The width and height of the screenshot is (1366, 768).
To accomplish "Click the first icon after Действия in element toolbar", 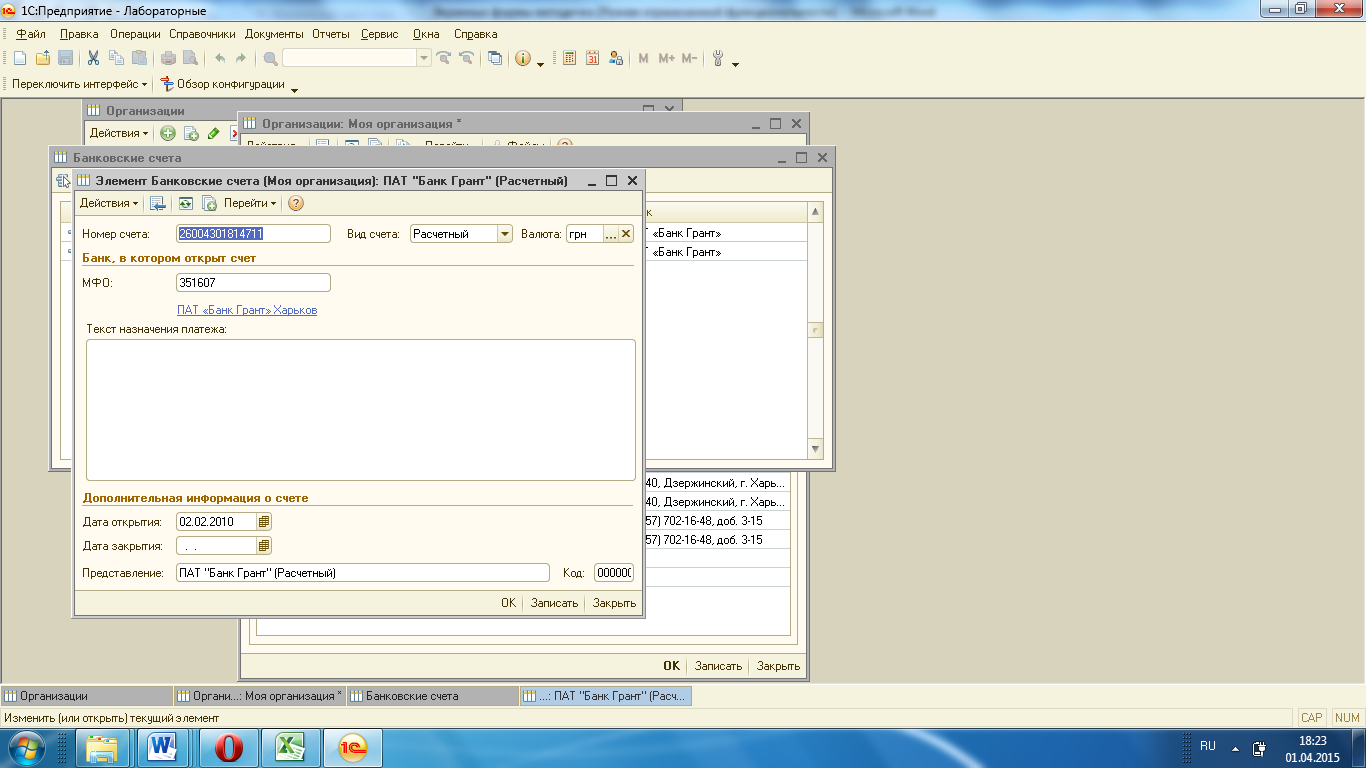I will pos(158,203).
